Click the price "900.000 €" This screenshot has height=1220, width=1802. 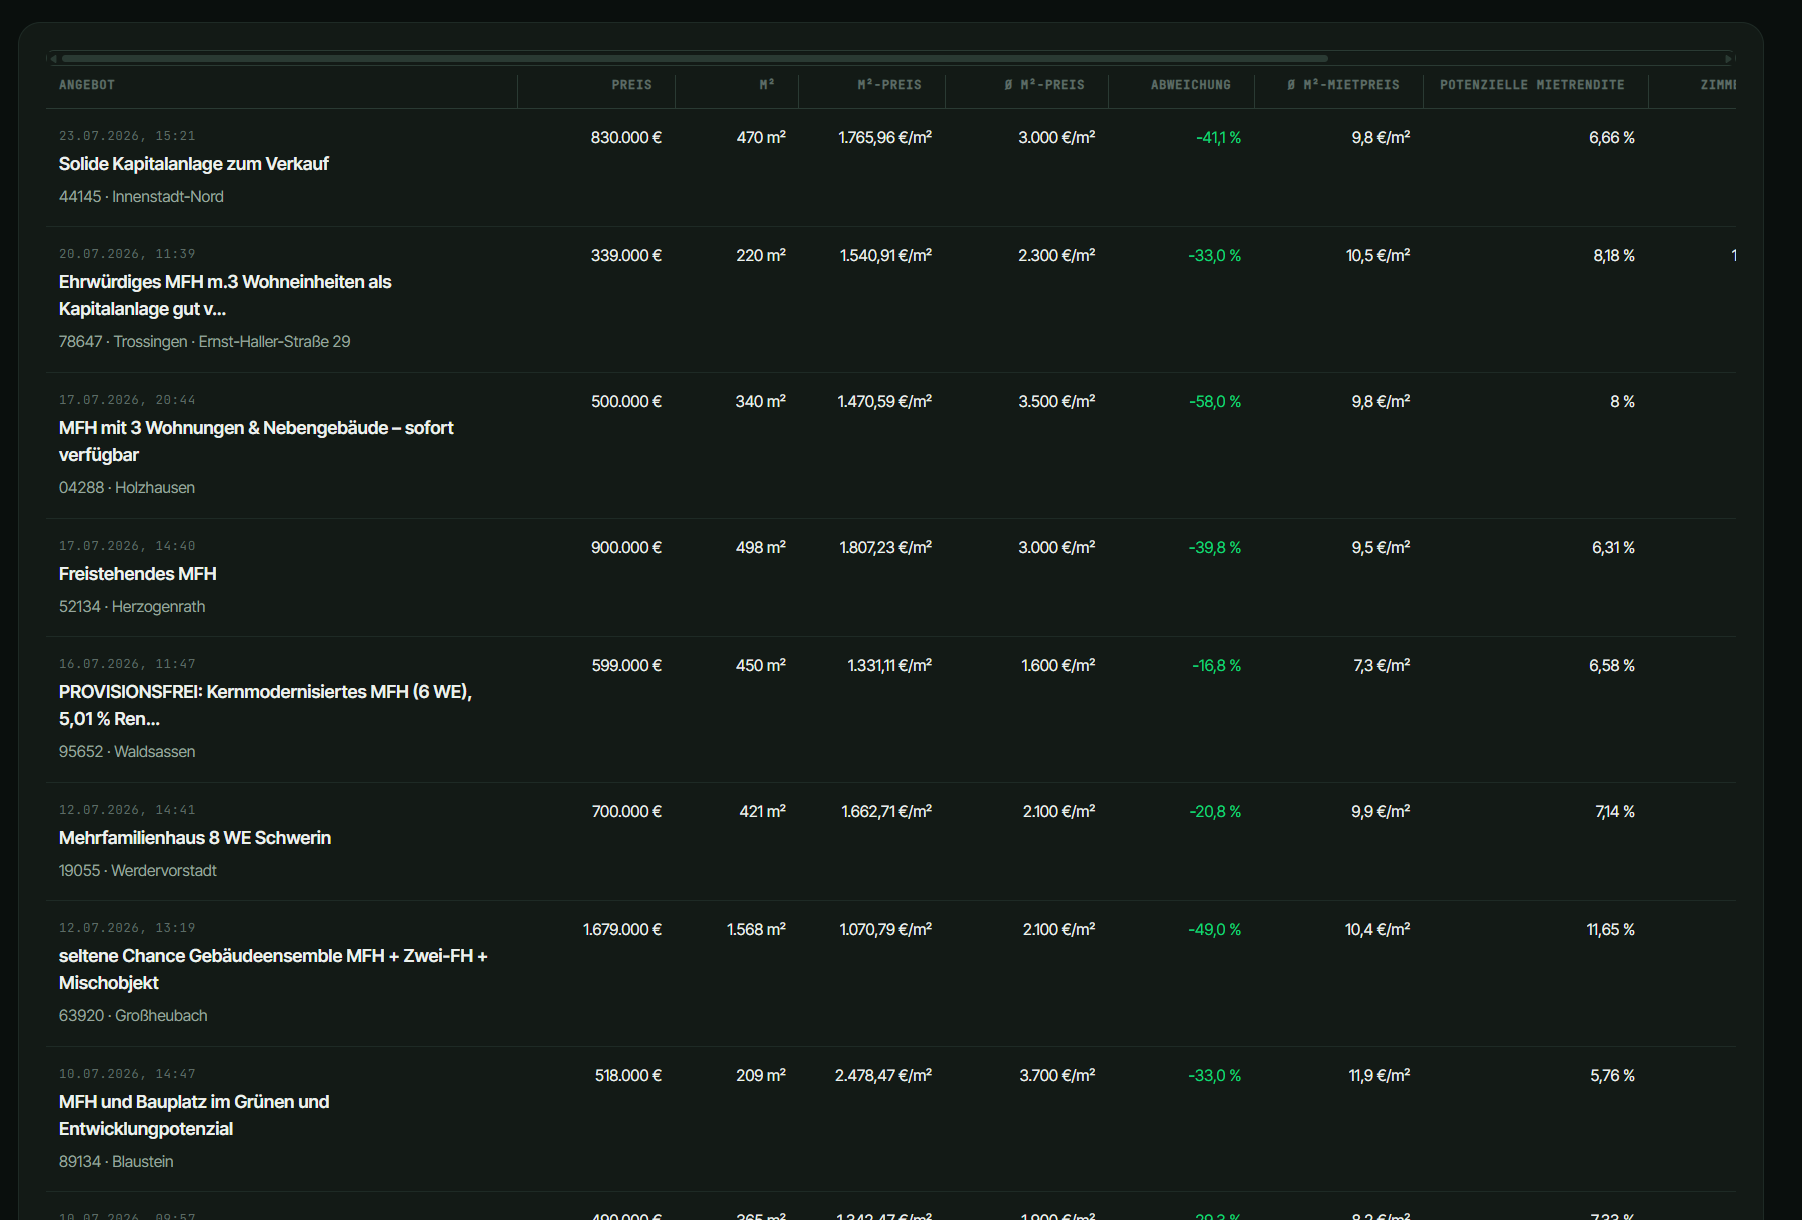pos(626,548)
